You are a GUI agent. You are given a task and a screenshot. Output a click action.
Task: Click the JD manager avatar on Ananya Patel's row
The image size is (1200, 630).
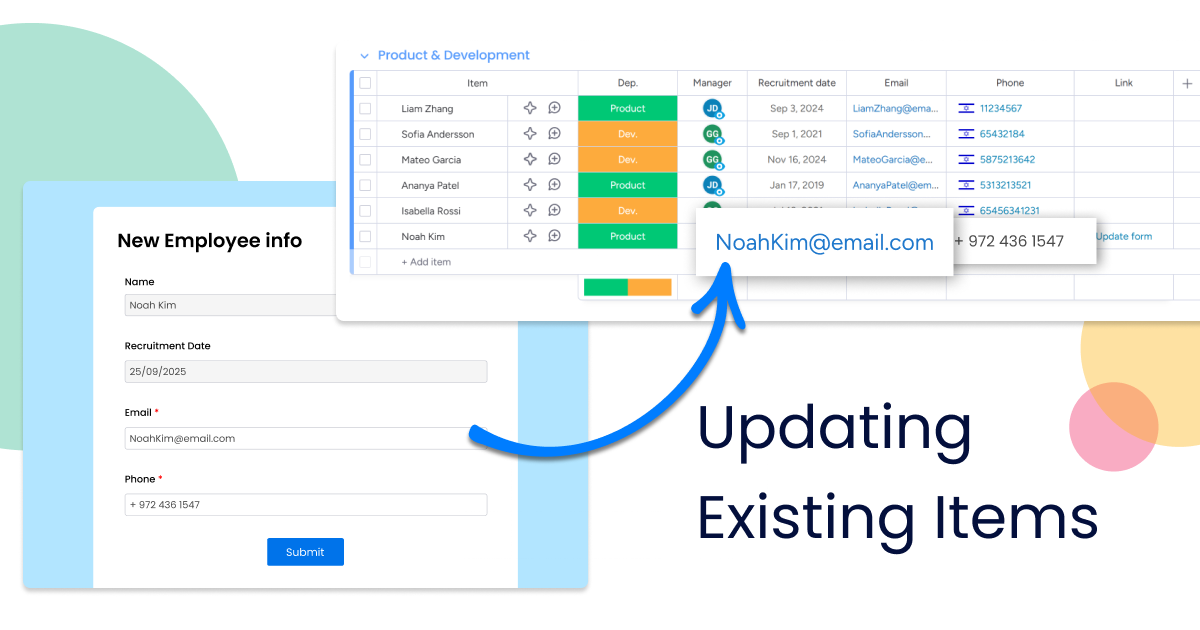(711, 184)
